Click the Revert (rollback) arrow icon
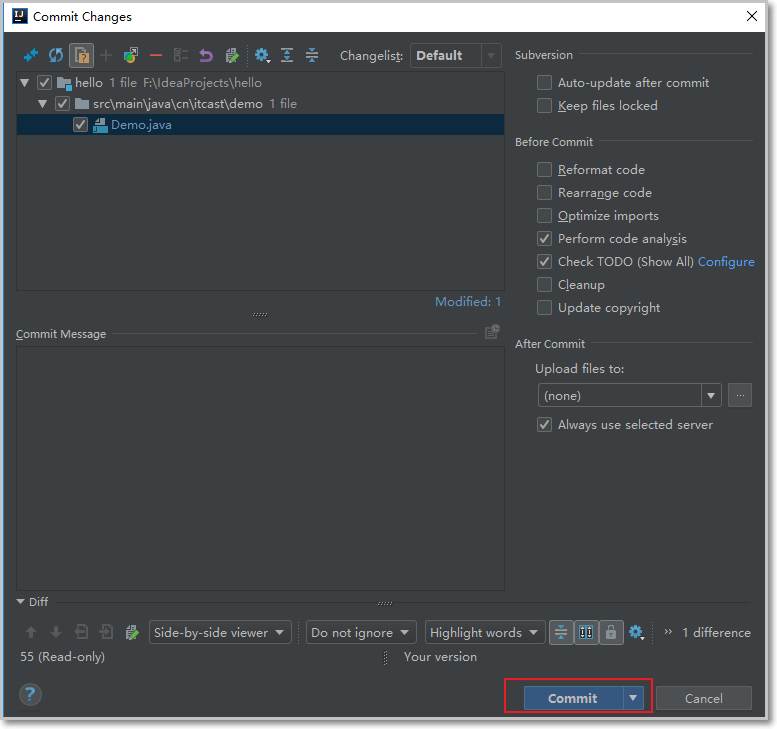 coord(206,55)
